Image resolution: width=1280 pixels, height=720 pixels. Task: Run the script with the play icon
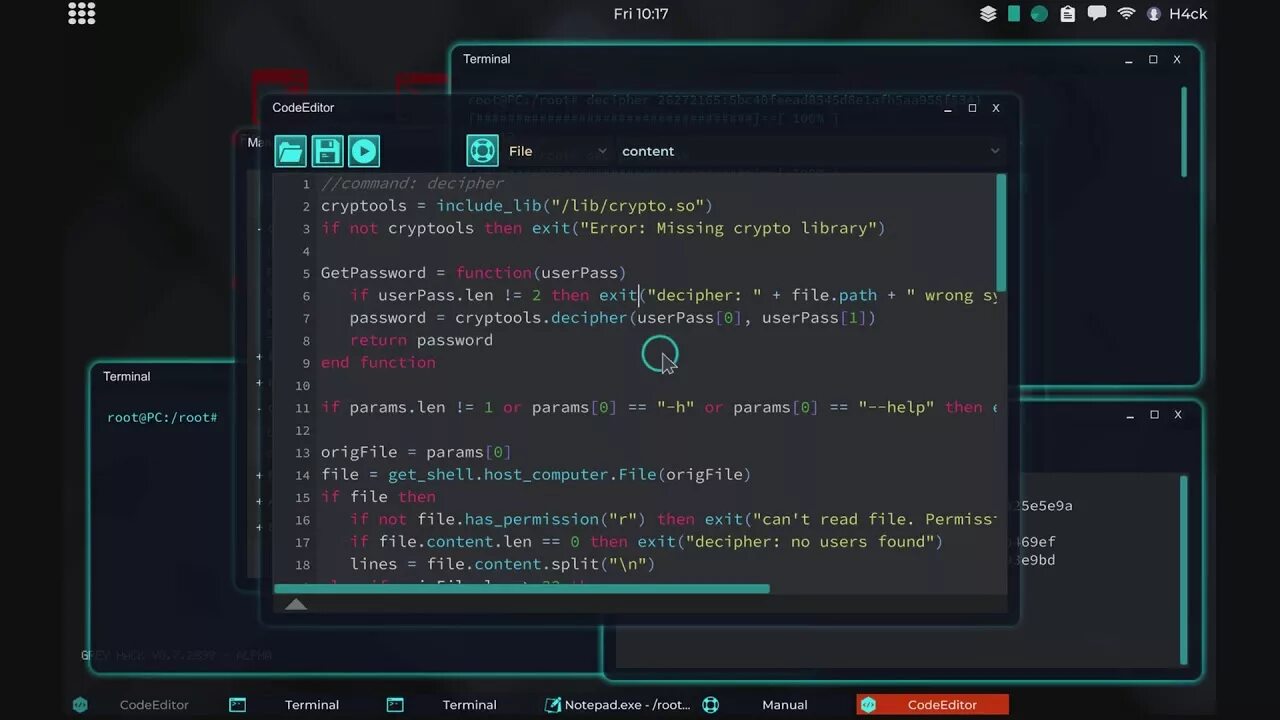click(x=364, y=151)
